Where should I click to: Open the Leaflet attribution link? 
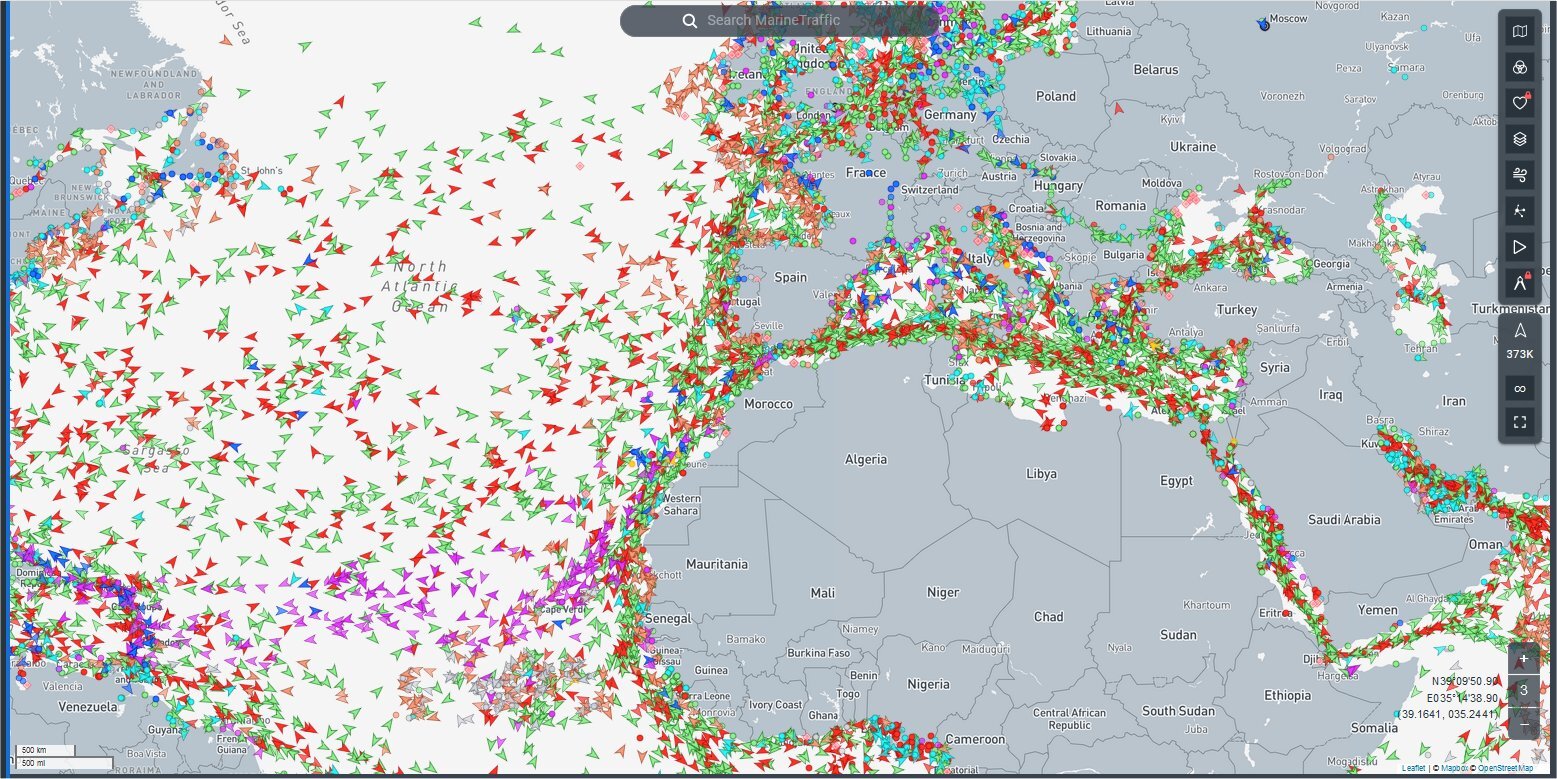[1414, 768]
